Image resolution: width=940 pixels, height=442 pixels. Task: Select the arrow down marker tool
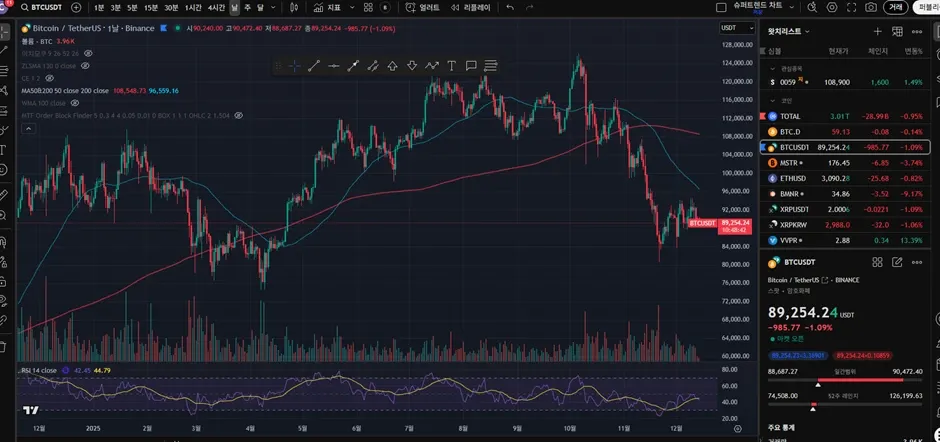(412, 66)
